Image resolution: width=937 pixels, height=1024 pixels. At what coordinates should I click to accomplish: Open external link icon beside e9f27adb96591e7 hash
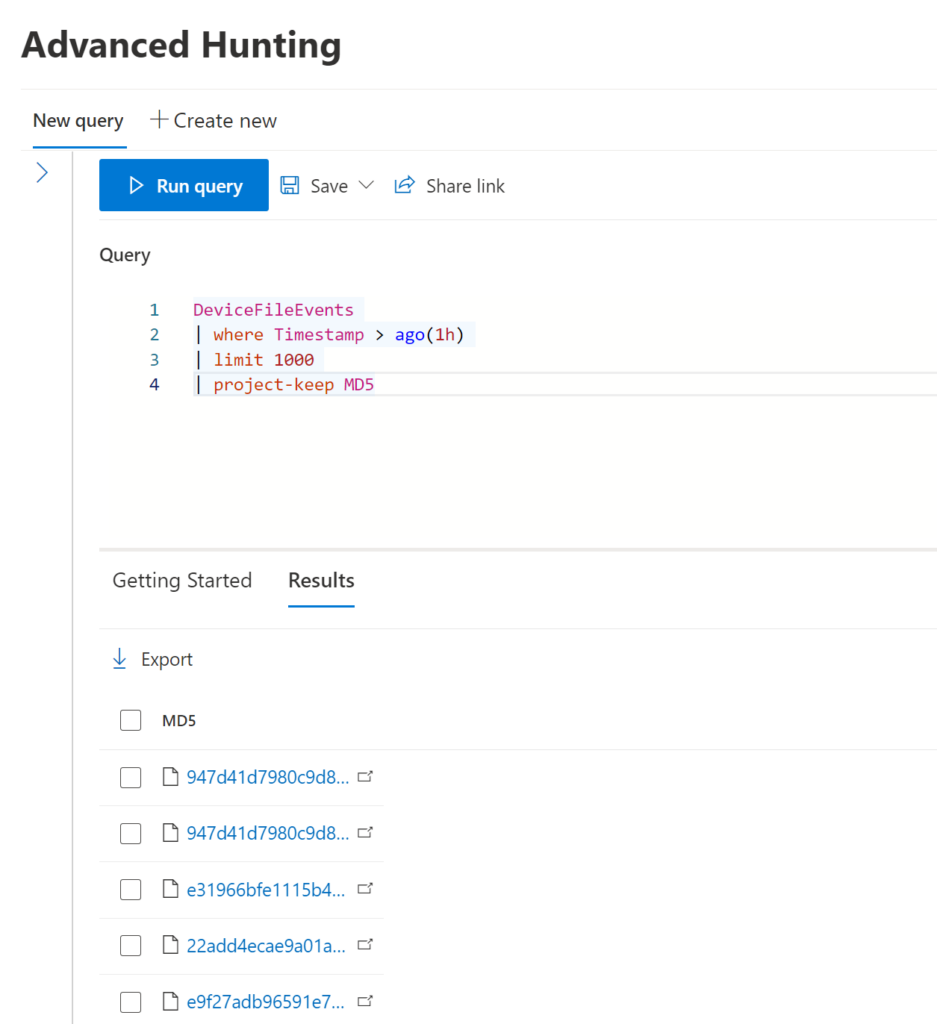(365, 1001)
